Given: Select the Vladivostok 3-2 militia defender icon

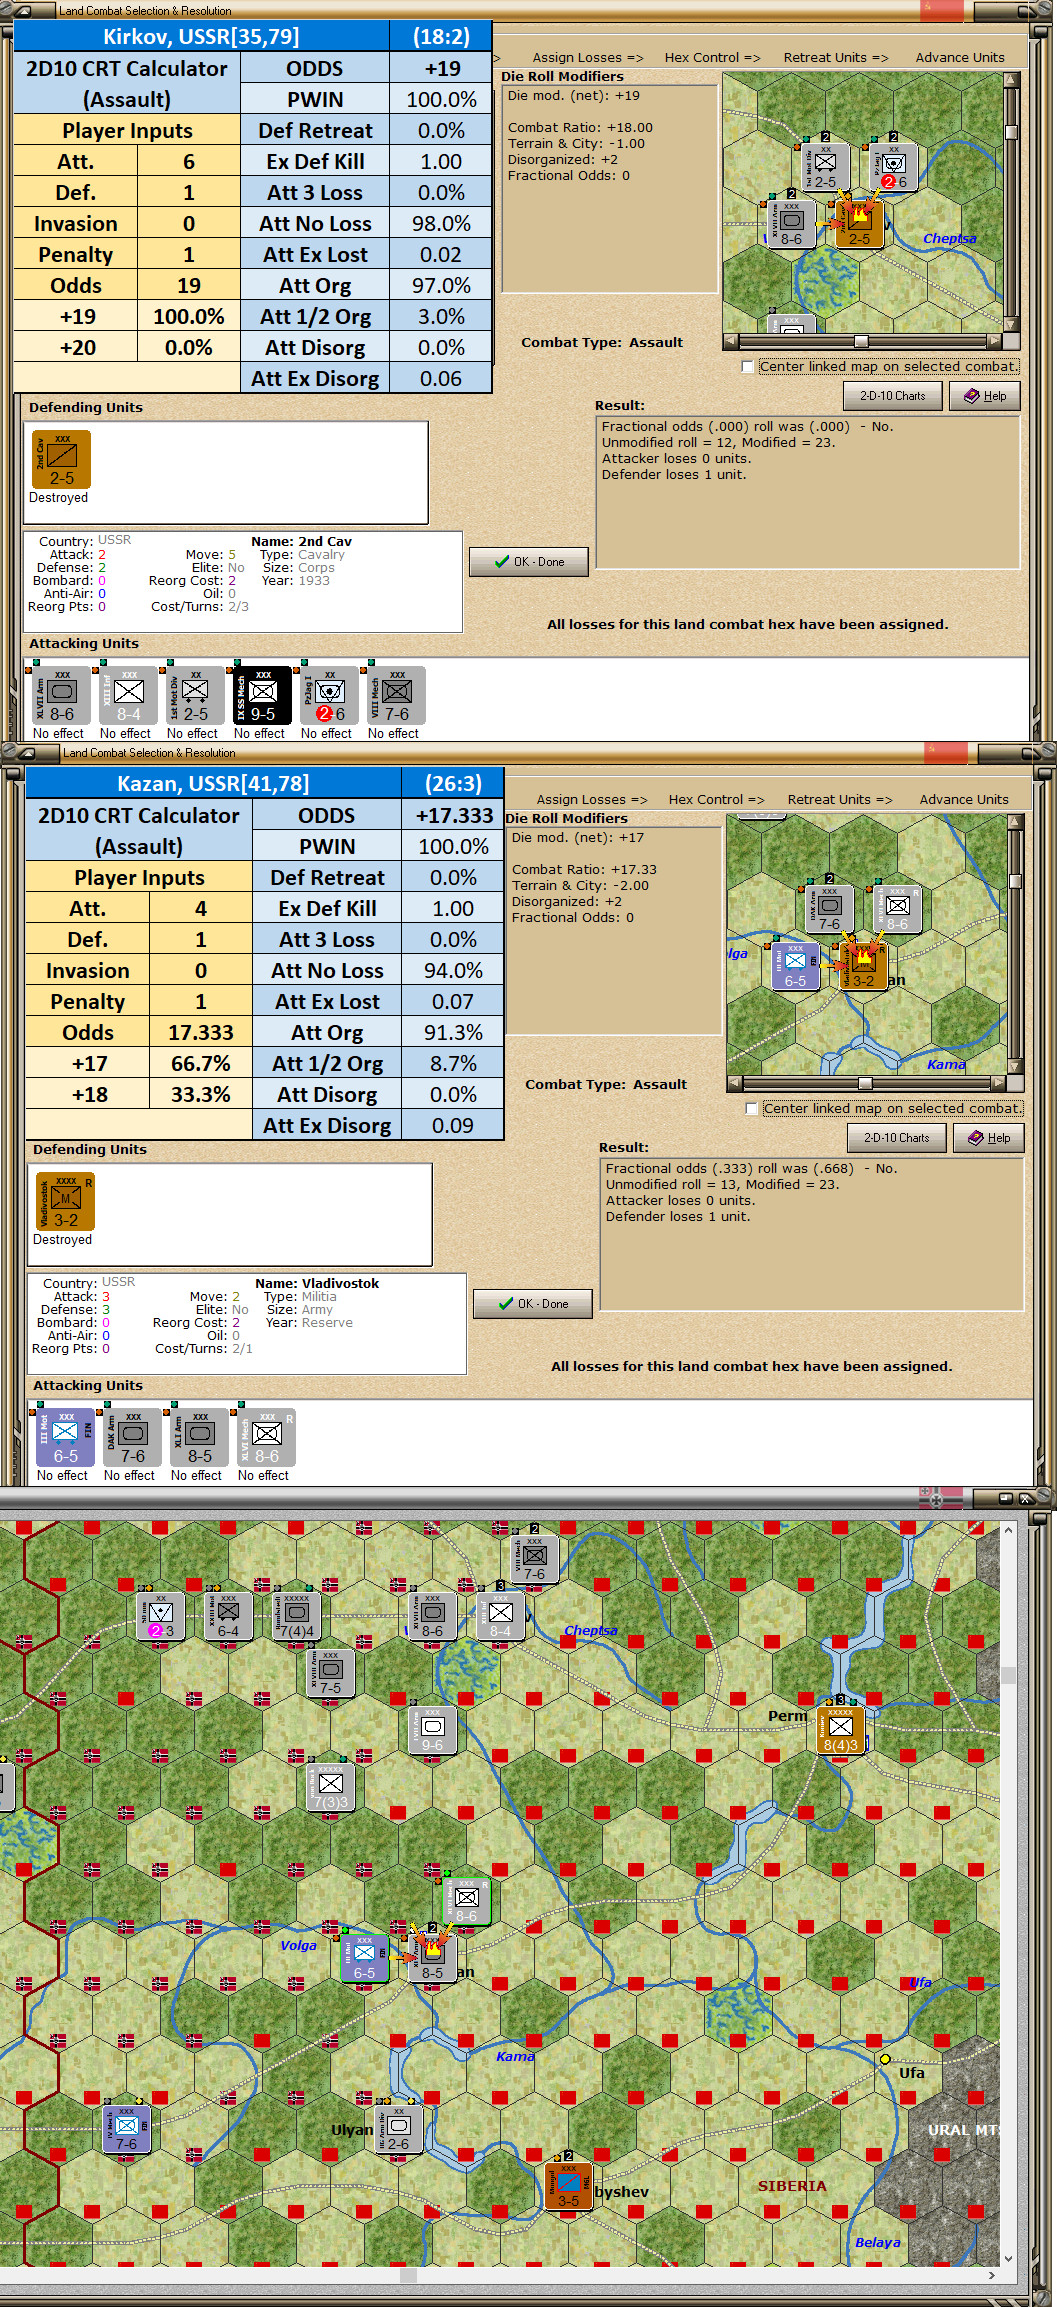Looking at the screenshot, I should click(x=66, y=1201).
